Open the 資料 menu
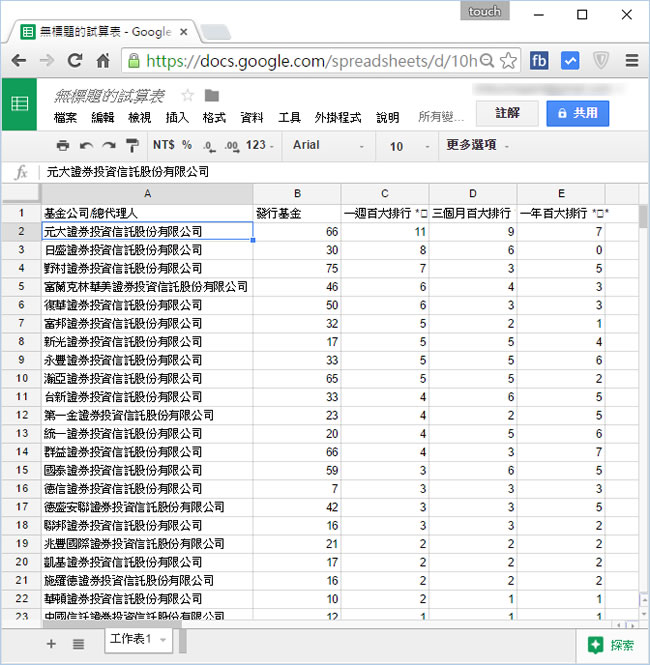The height and width of the screenshot is (665, 650). (x=251, y=117)
